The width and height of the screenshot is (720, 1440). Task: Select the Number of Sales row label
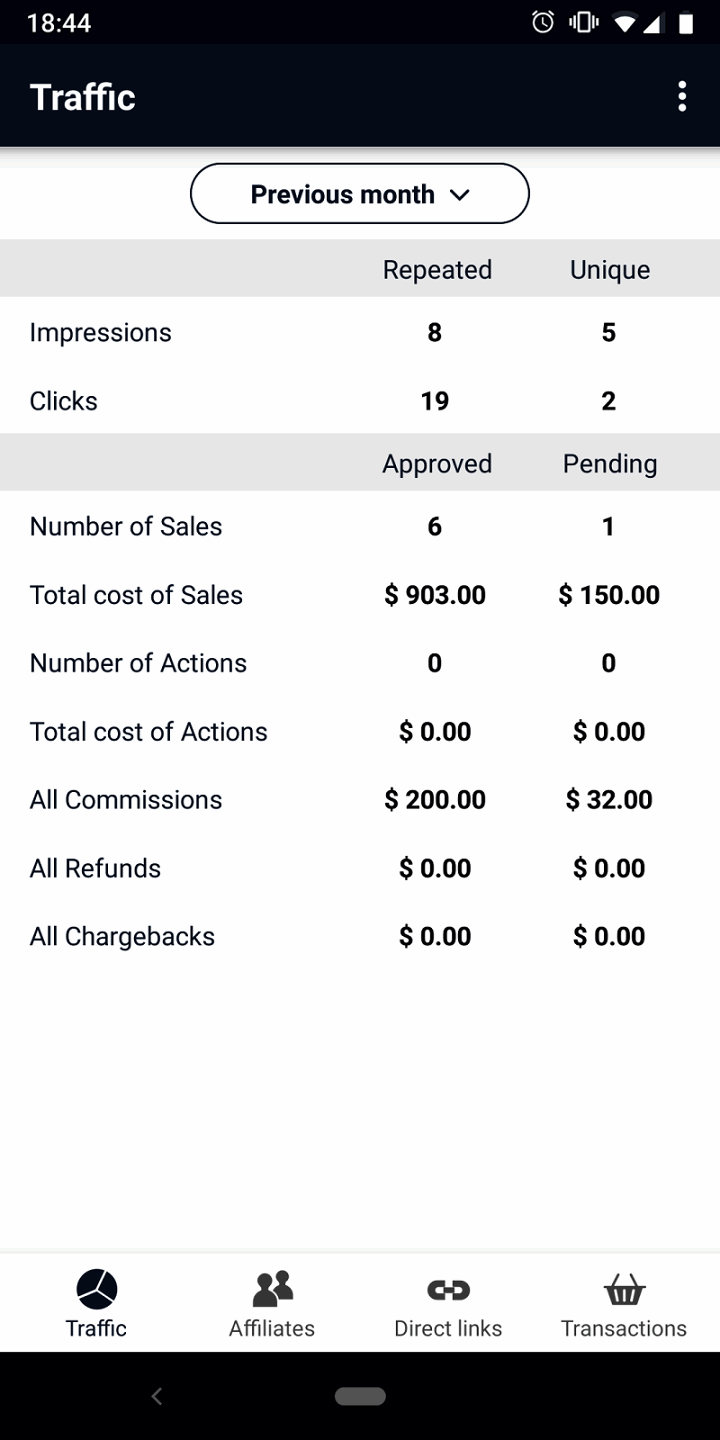tap(126, 527)
